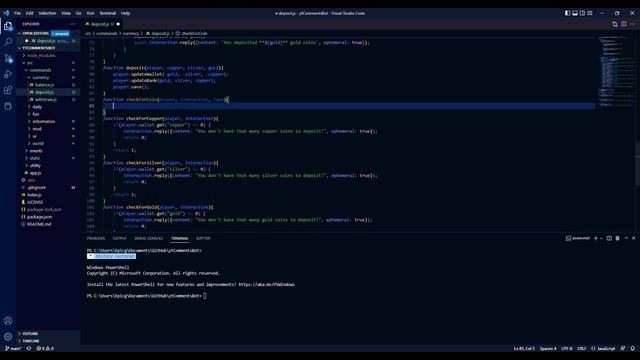This screenshot has width=640, height=360.
Task: Open the Selection menu
Action: 47,13
